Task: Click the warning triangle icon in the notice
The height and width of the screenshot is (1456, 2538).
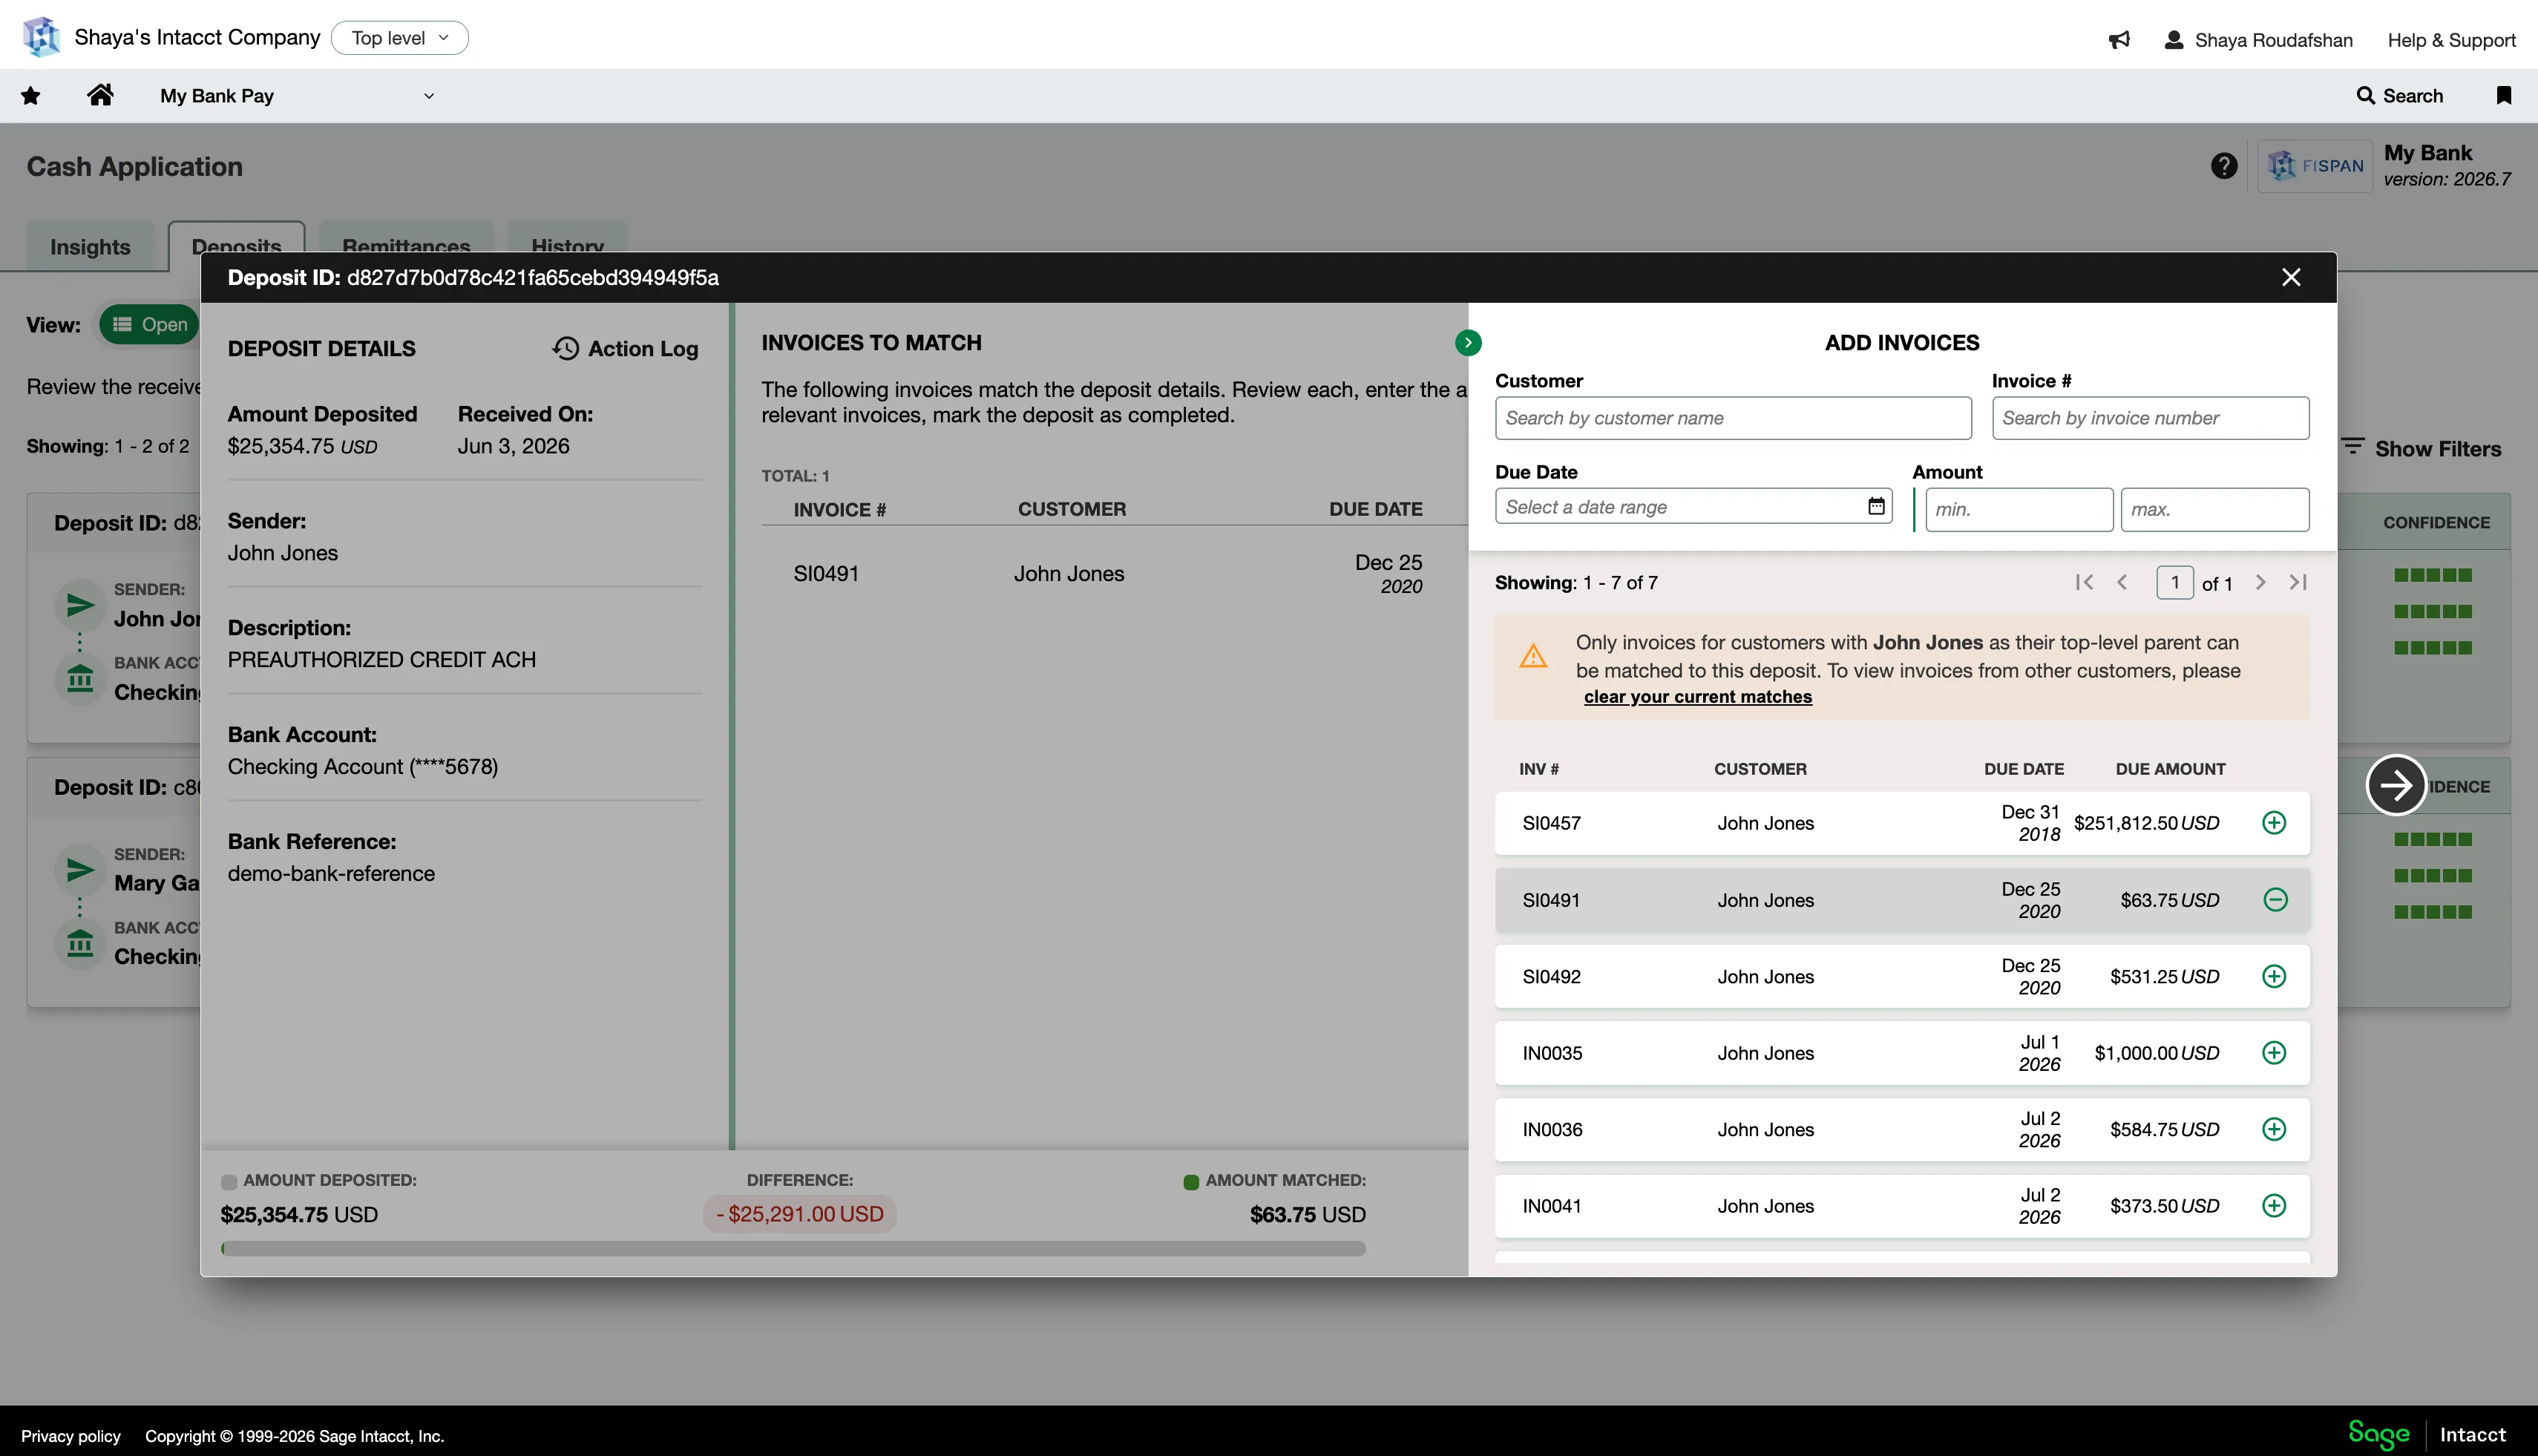Action: point(1533,656)
